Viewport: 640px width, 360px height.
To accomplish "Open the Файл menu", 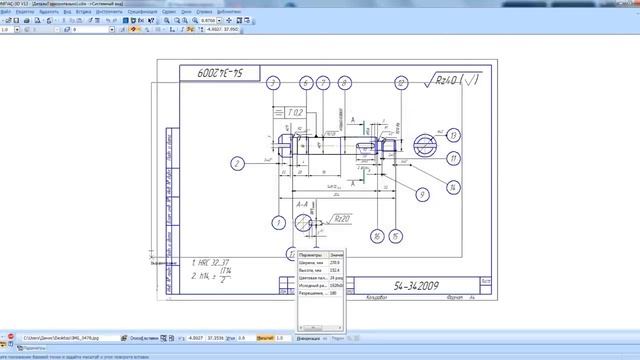I will tap(6, 12).
